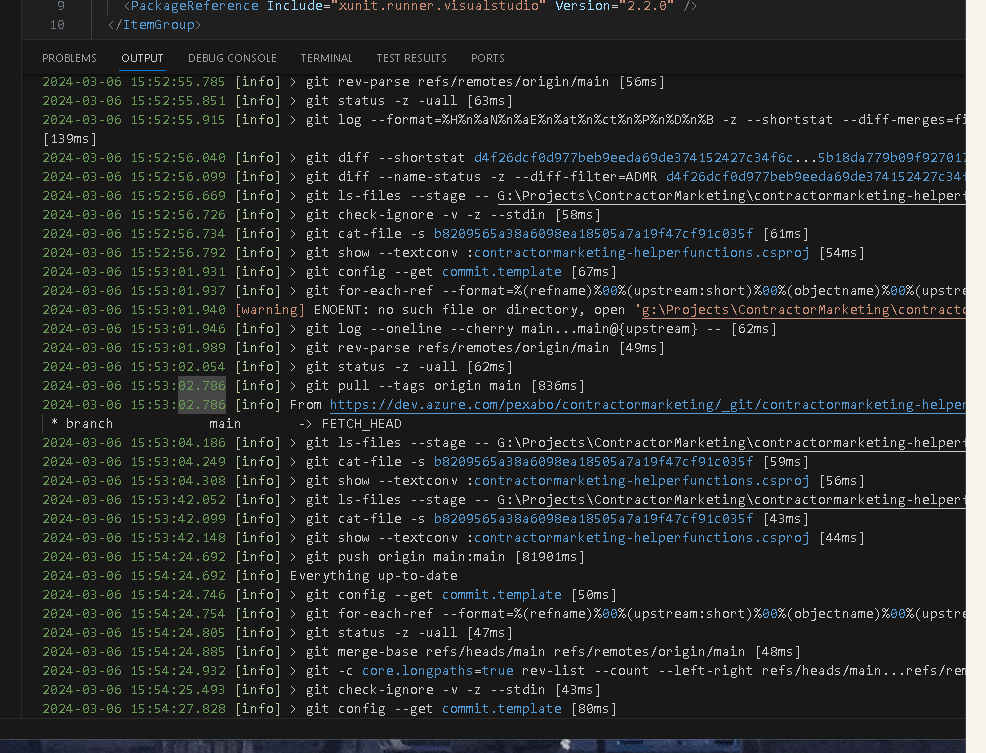Switch to the TERMINAL tab
Viewport: 986px width, 753px height.
coord(326,58)
